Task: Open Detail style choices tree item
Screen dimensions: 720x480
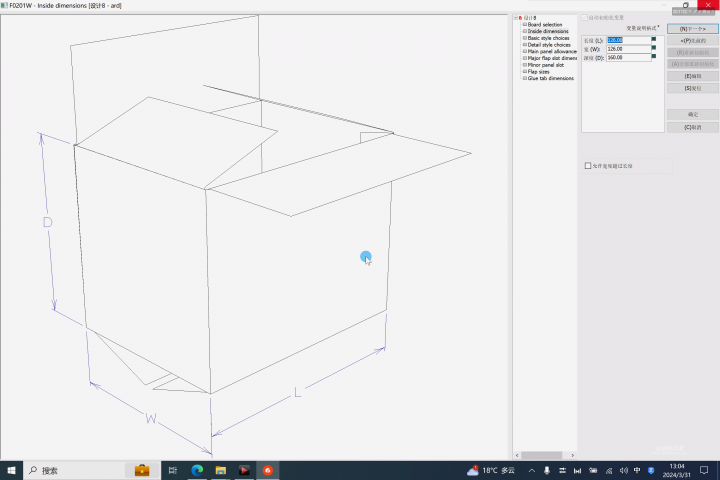Action: tap(549, 45)
